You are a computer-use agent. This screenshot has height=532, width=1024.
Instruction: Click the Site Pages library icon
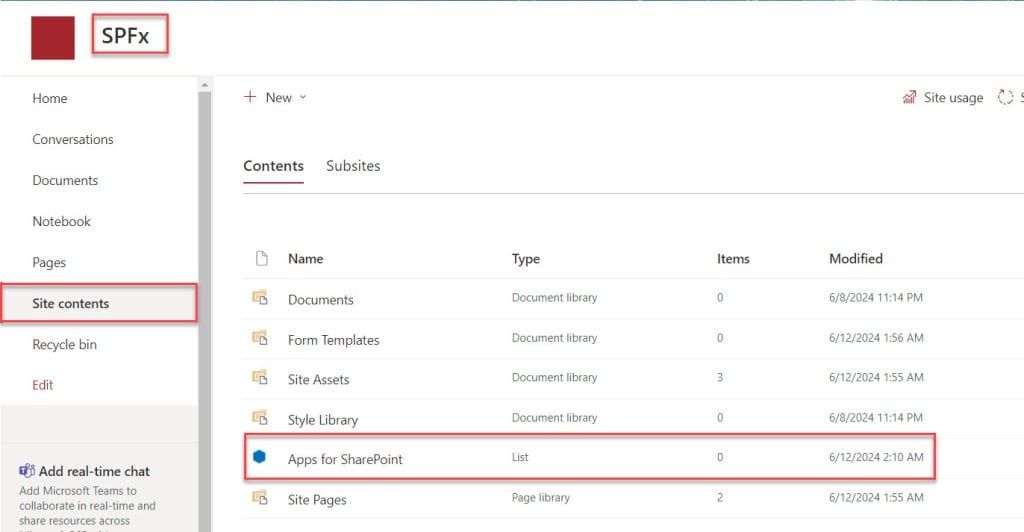coord(260,497)
